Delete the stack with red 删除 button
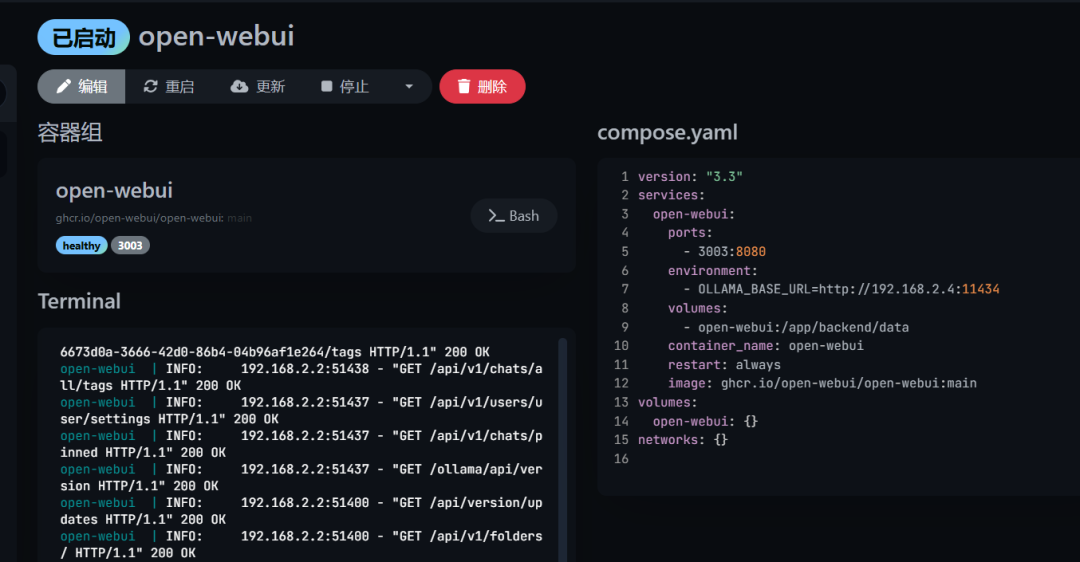 (482, 86)
